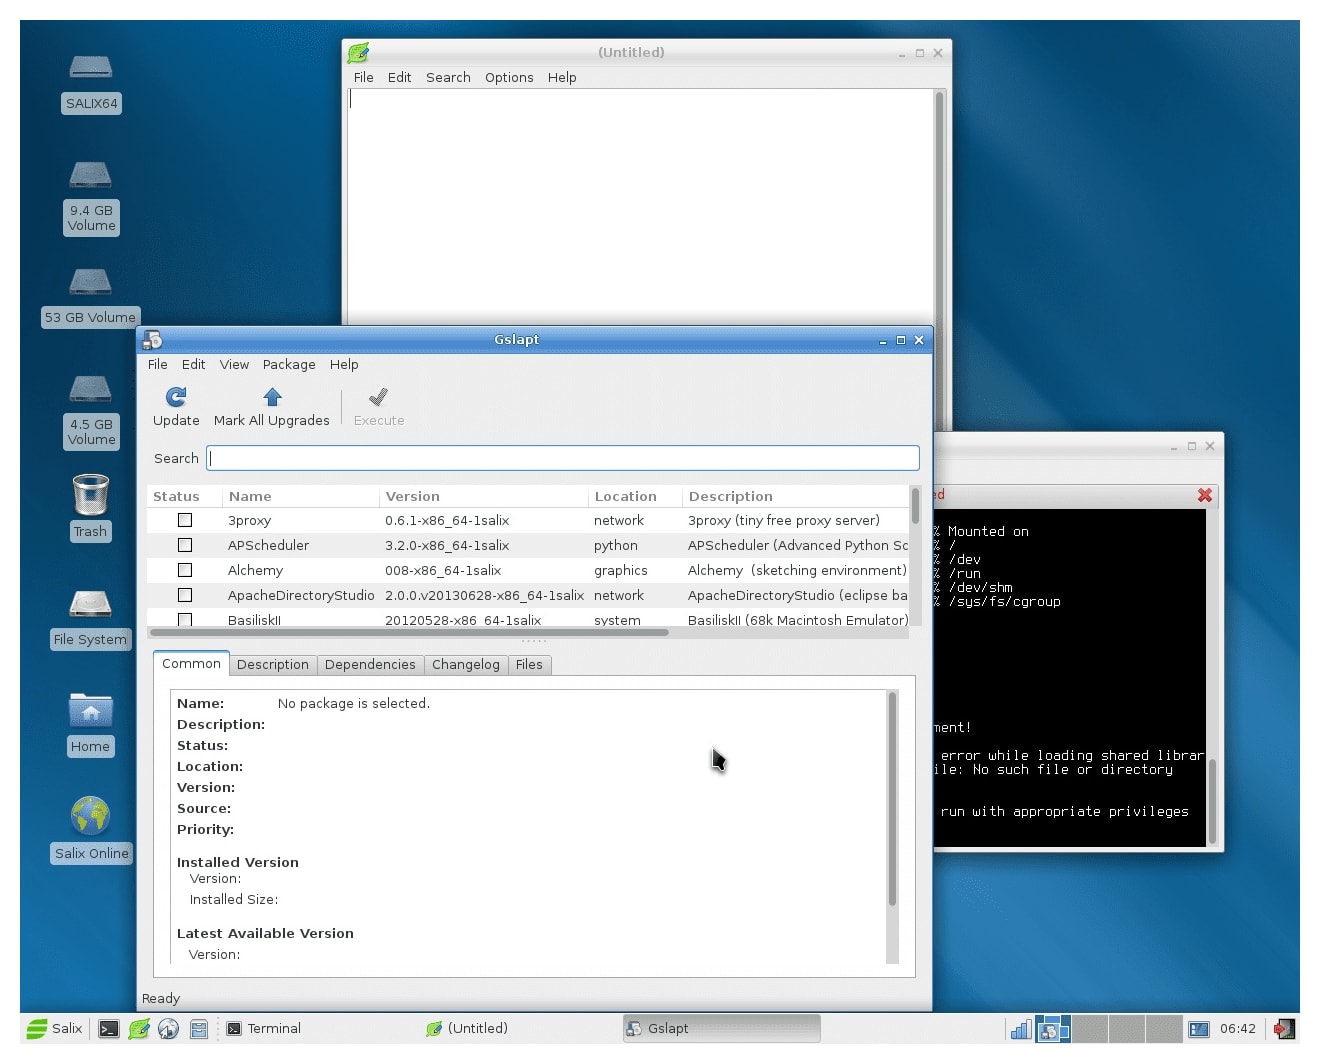Click the Gslapt taskbar button
Viewport: 1320px width, 1064px height.
click(721, 1028)
